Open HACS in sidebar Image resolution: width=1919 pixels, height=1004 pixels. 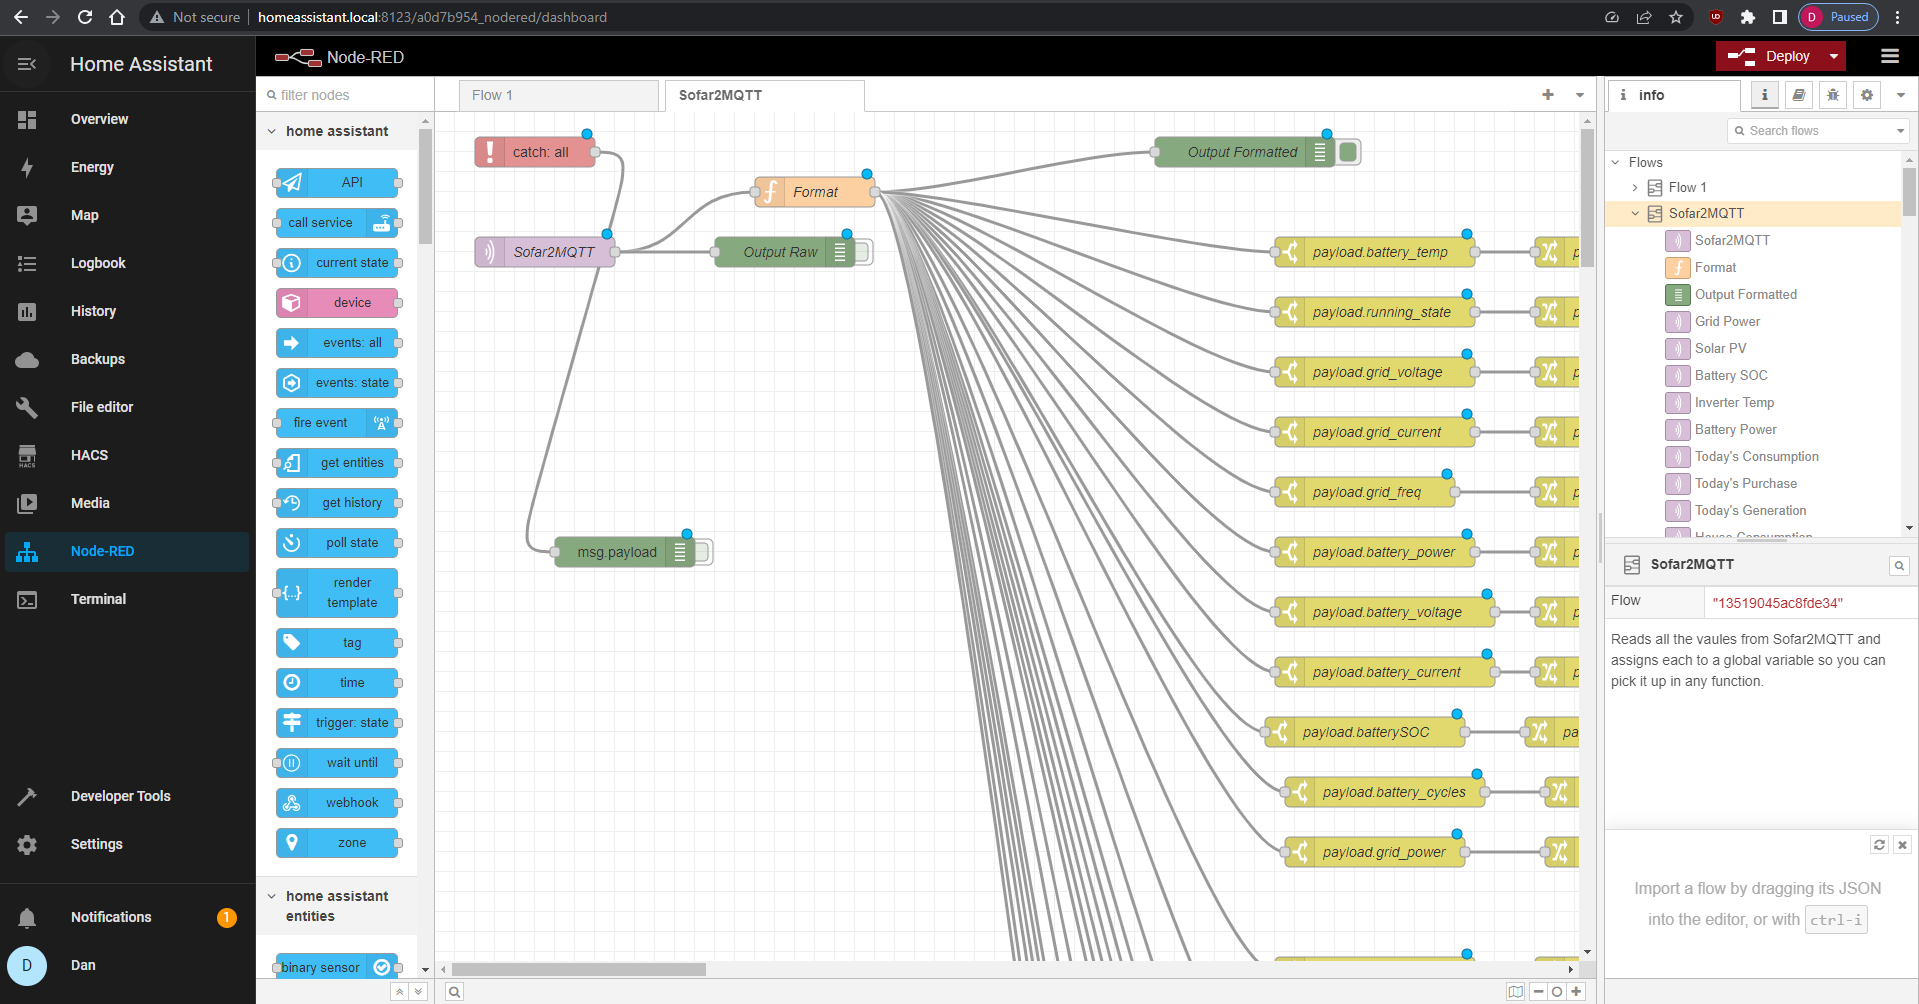[x=125, y=455]
